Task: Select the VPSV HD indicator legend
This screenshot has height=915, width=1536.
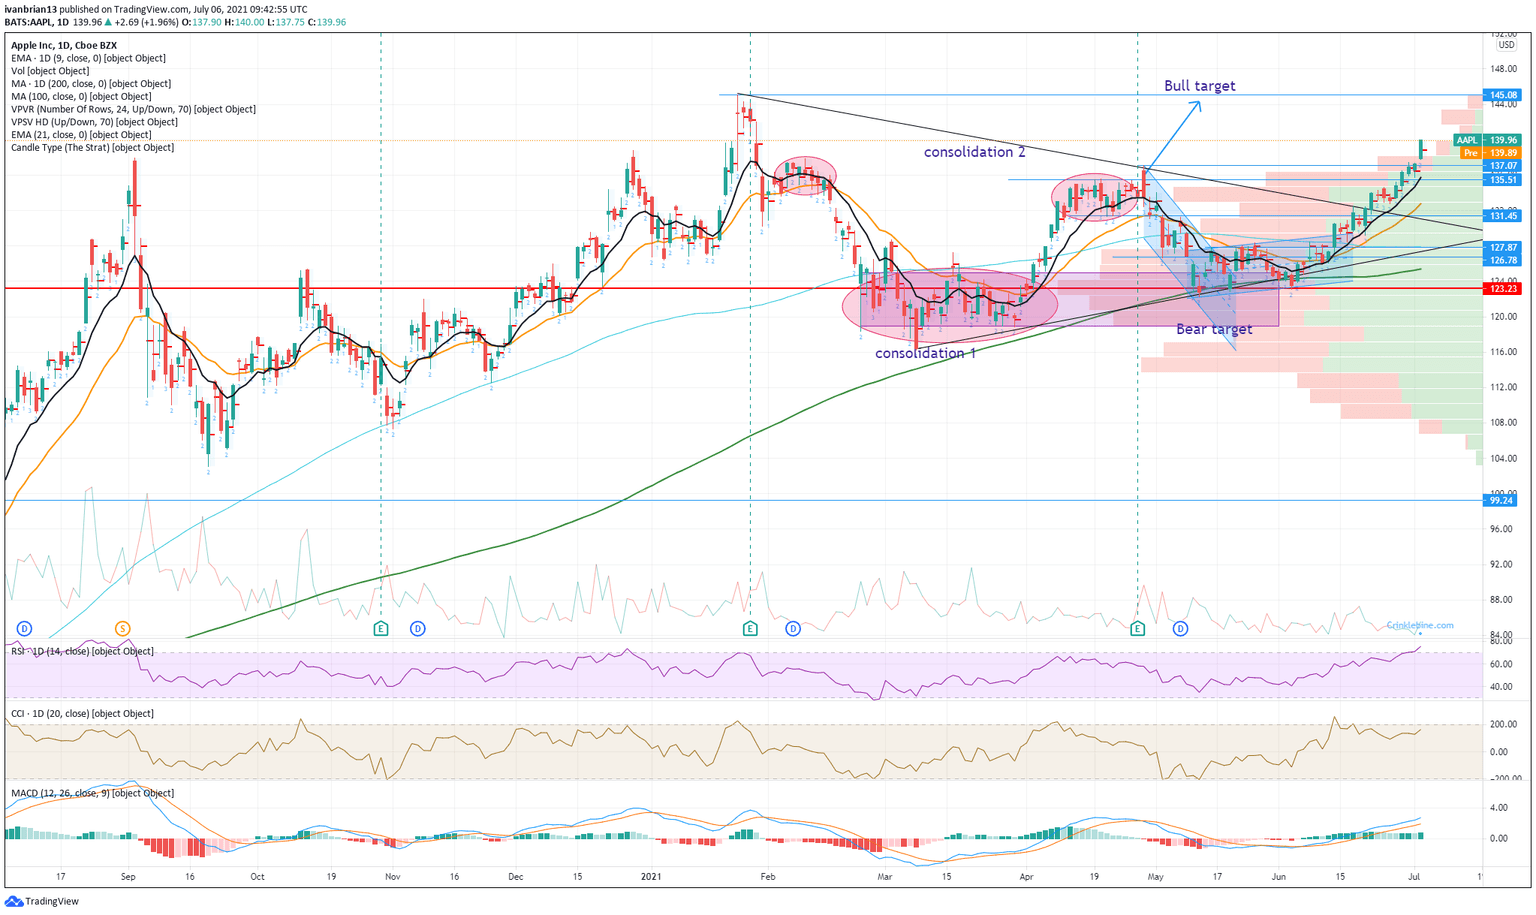Action: pyautogui.click(x=94, y=122)
